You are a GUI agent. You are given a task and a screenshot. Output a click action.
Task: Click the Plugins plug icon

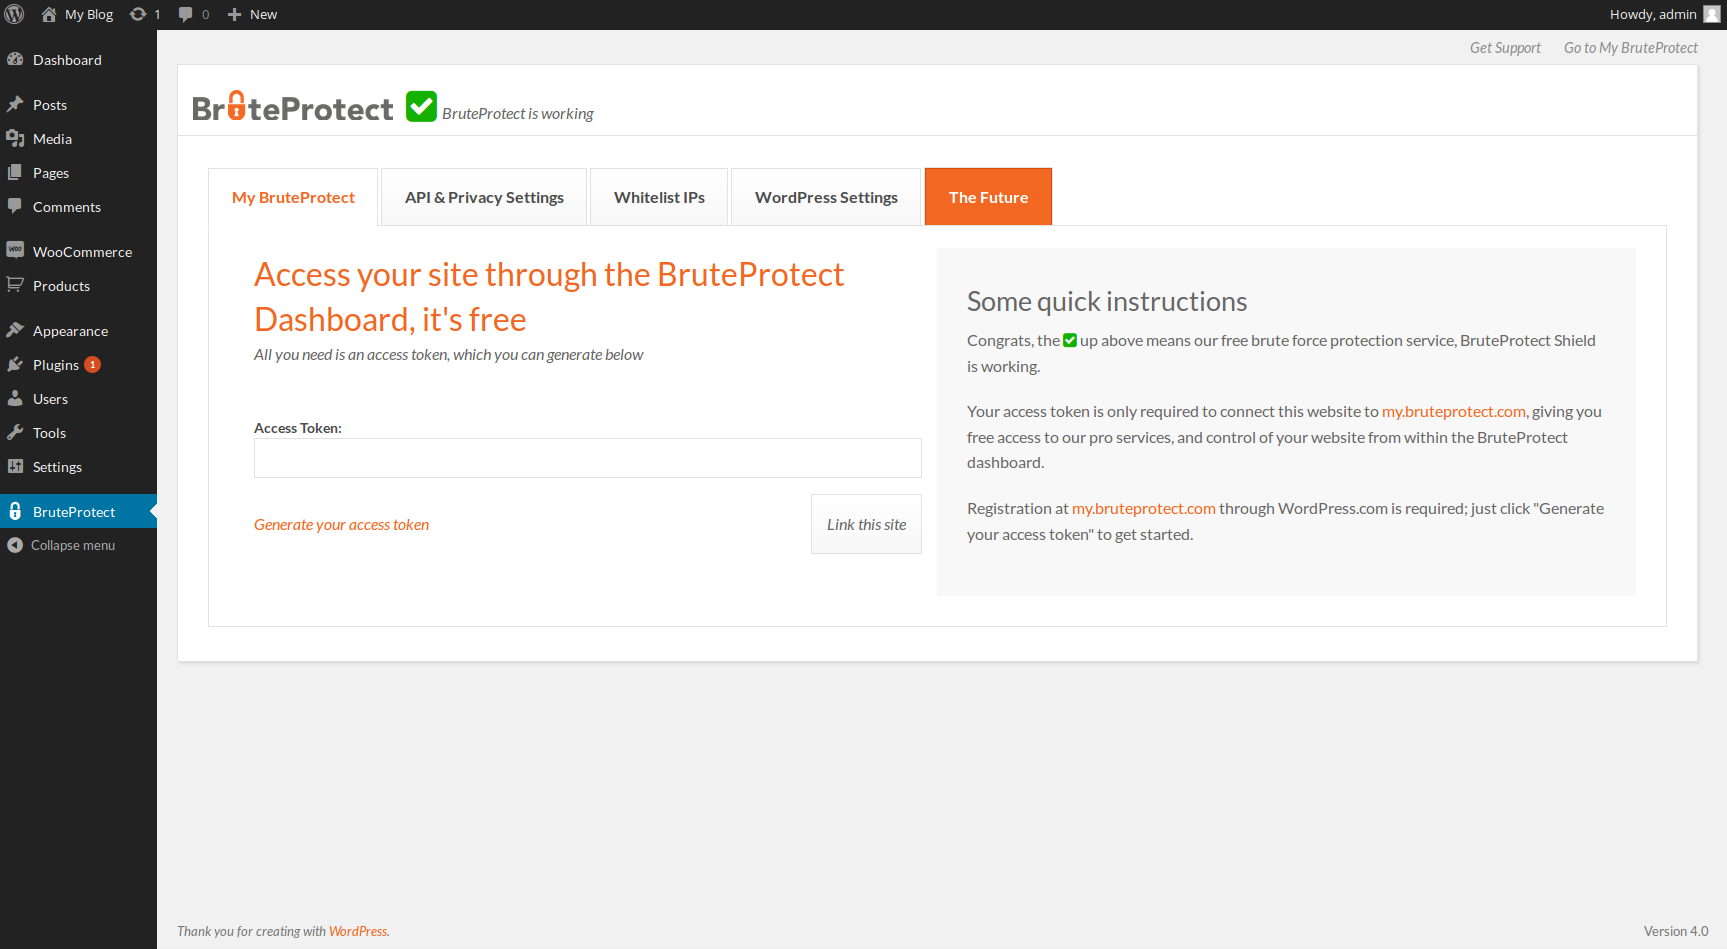15,364
